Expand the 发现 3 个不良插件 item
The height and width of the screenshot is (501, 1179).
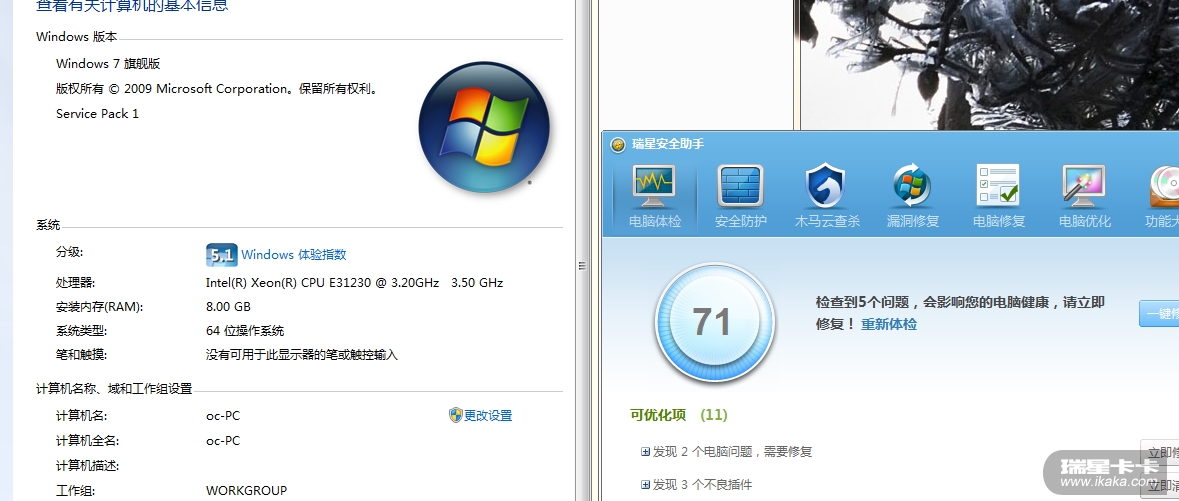645,485
